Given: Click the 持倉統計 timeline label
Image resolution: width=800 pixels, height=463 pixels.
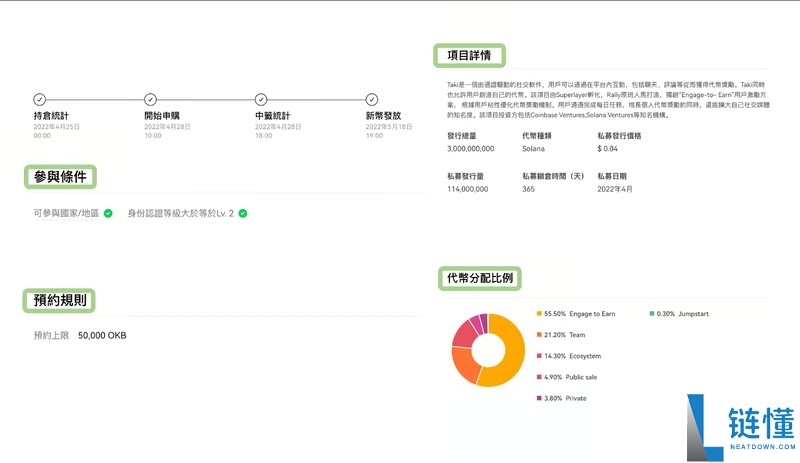Looking at the screenshot, I should 51,116.
